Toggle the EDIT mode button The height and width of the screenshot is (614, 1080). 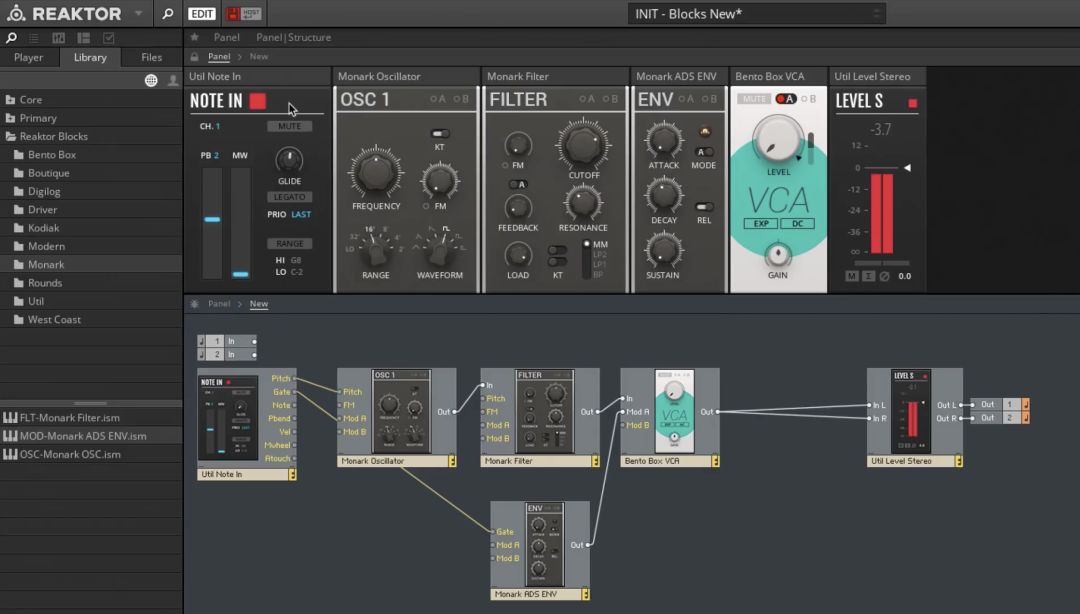[202, 14]
